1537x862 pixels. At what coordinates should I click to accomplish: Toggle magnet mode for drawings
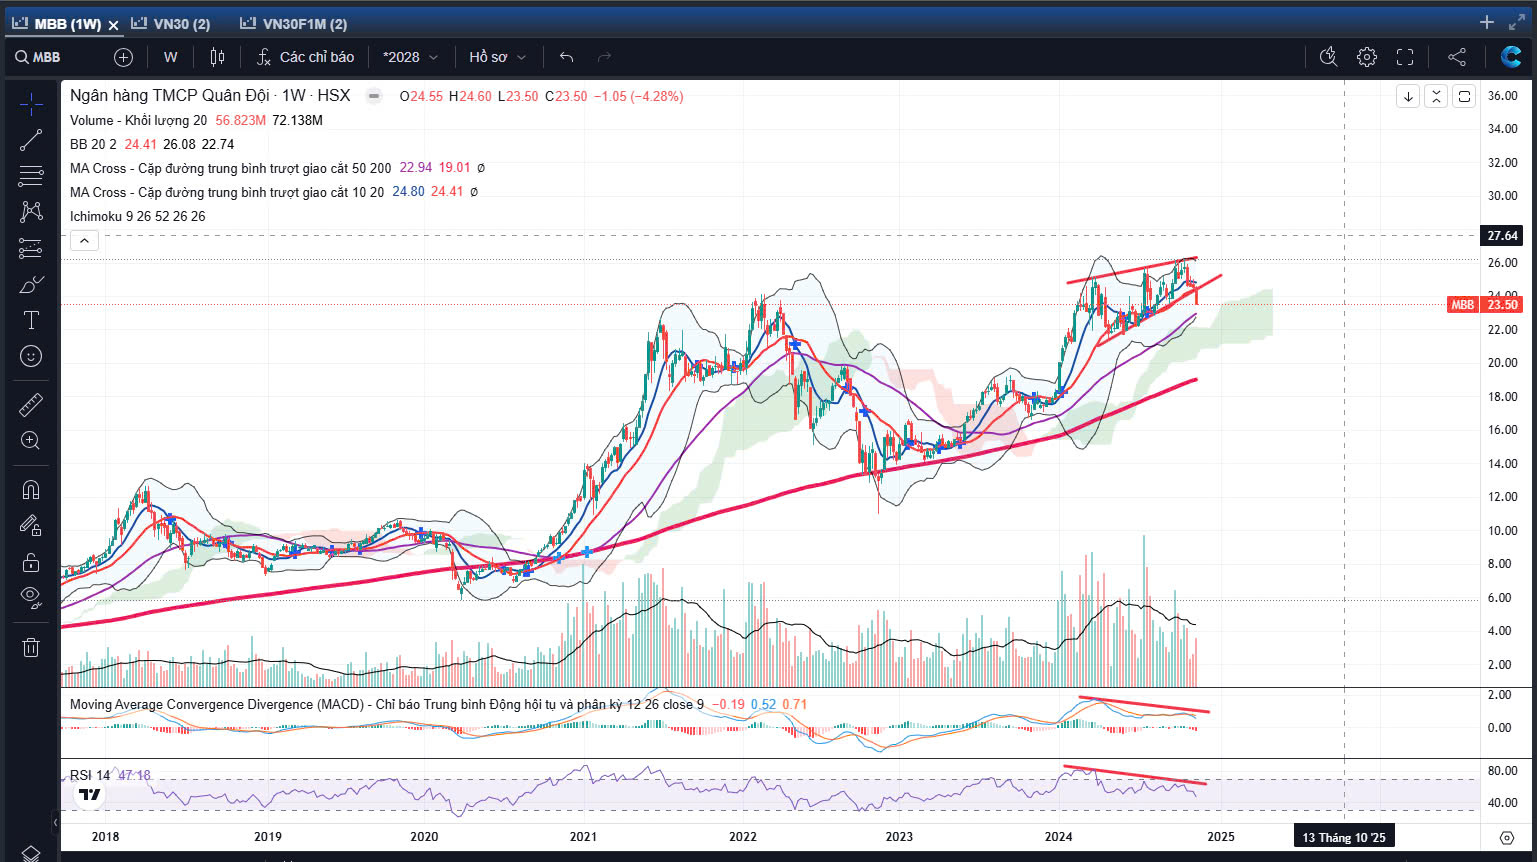click(31, 489)
